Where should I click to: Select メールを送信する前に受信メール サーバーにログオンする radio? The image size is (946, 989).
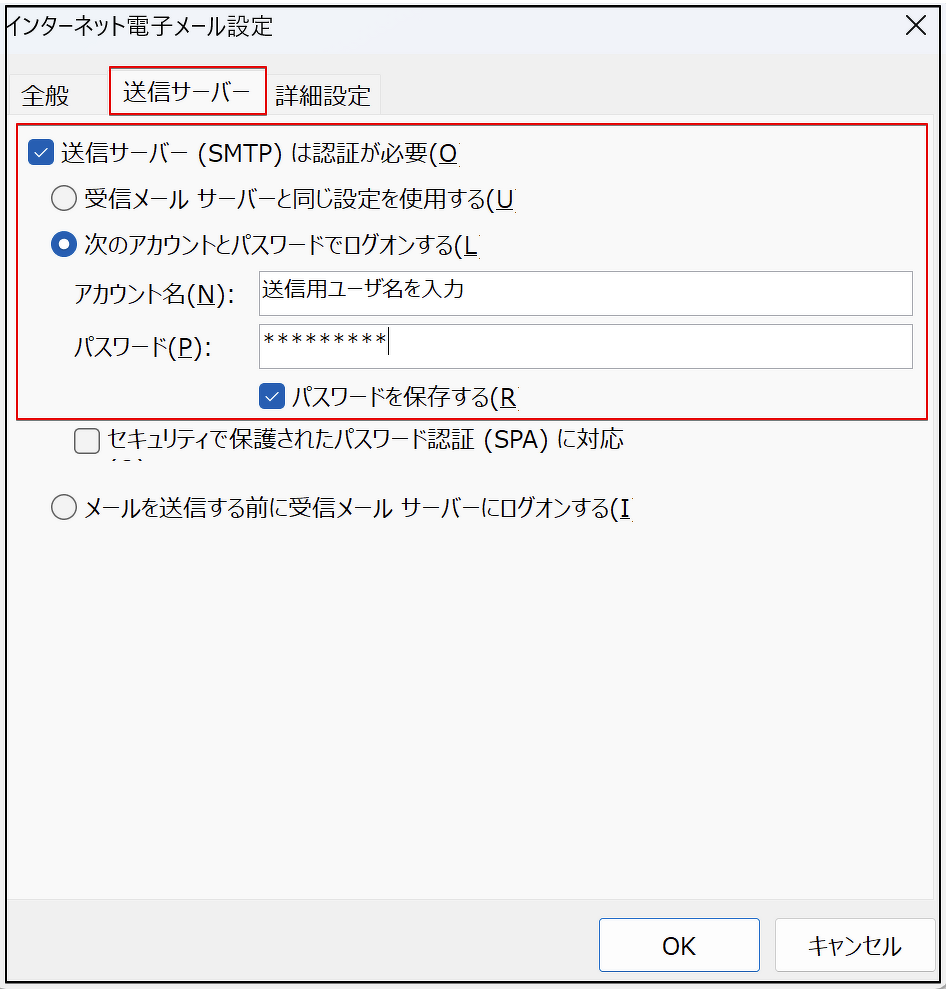pos(64,508)
